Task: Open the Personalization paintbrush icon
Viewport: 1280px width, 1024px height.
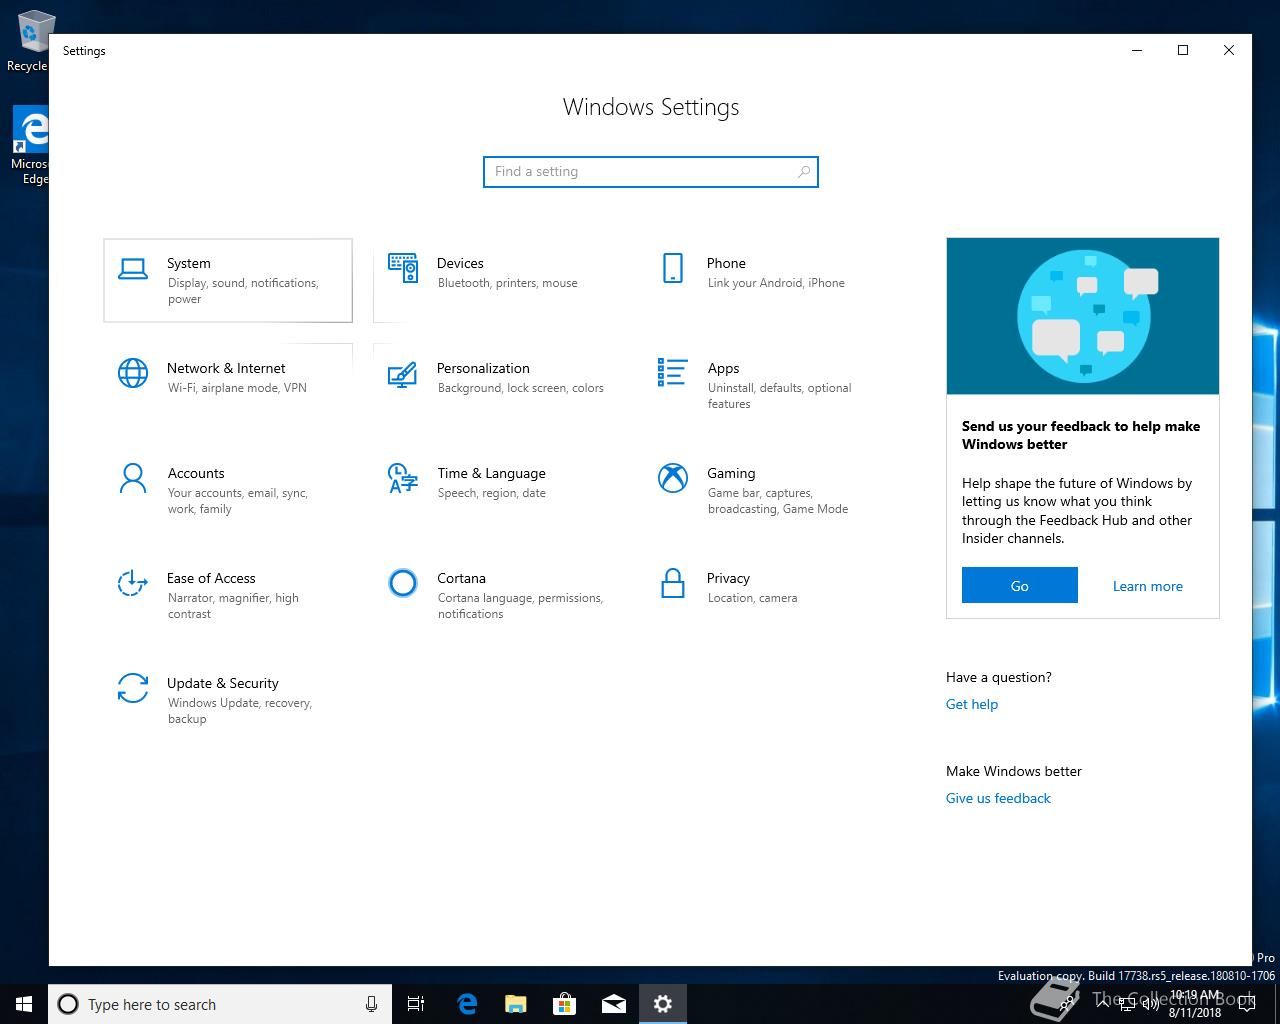Action: [x=403, y=373]
